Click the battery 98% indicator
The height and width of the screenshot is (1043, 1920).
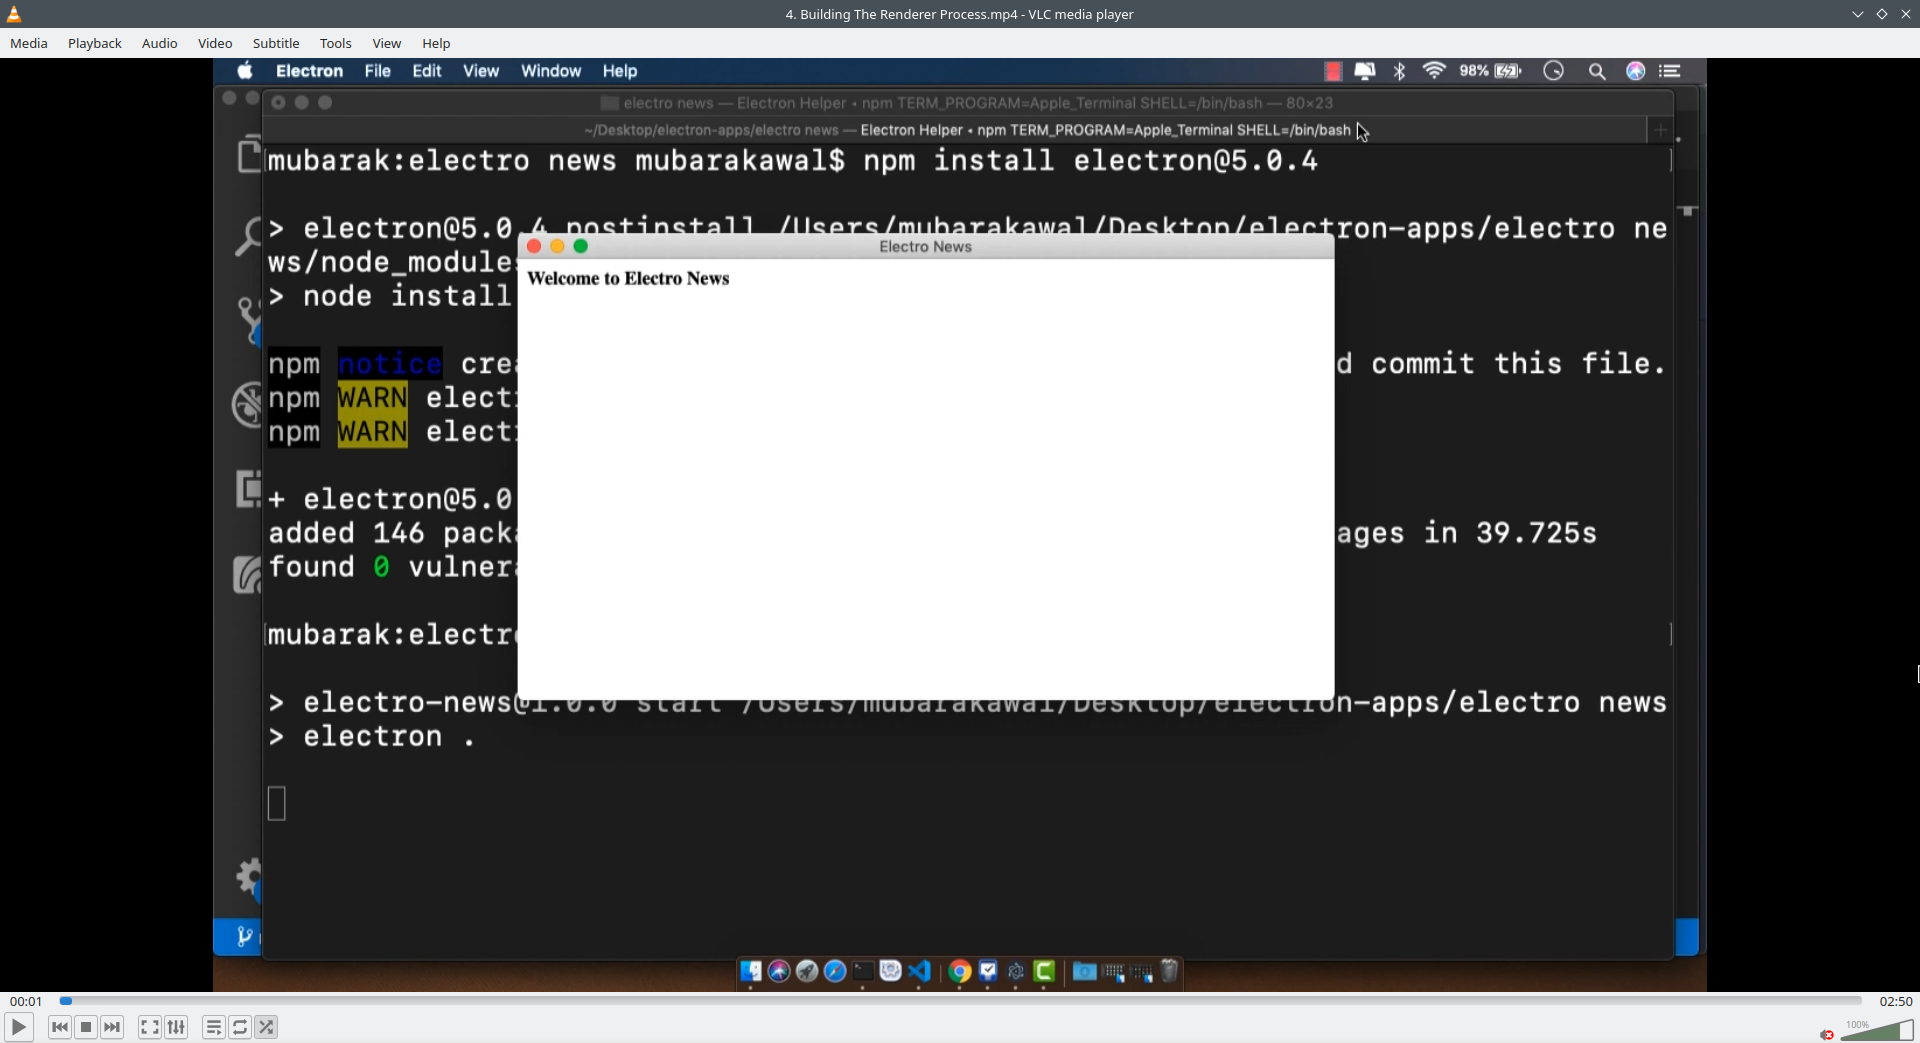coord(1491,71)
